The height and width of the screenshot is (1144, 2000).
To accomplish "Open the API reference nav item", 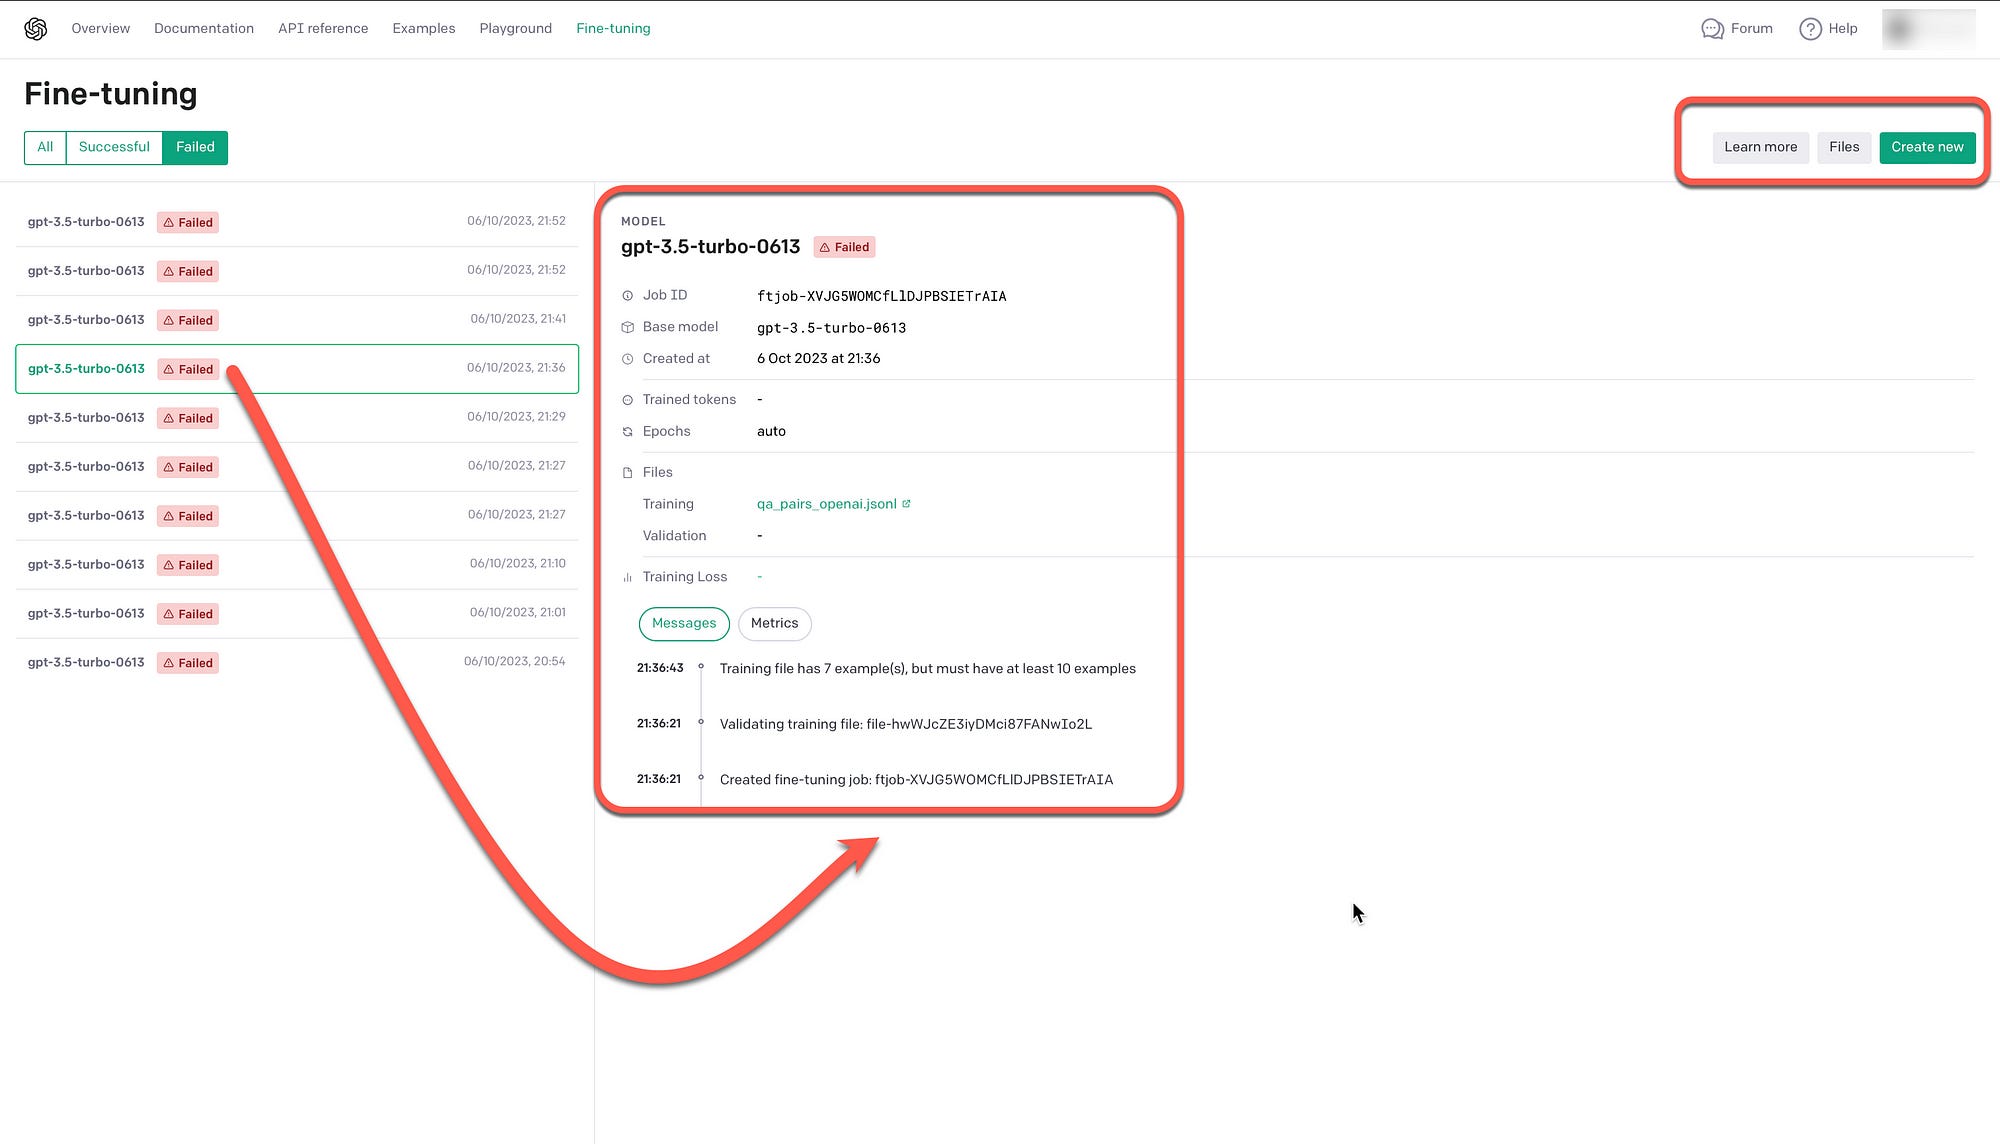I will click(323, 29).
